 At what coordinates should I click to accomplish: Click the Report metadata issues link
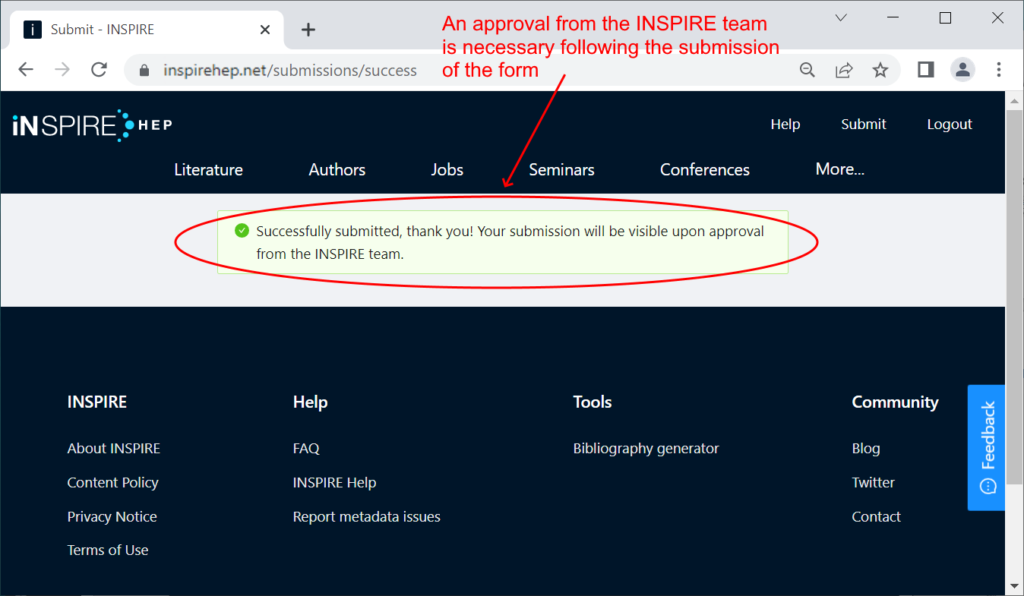pos(366,516)
